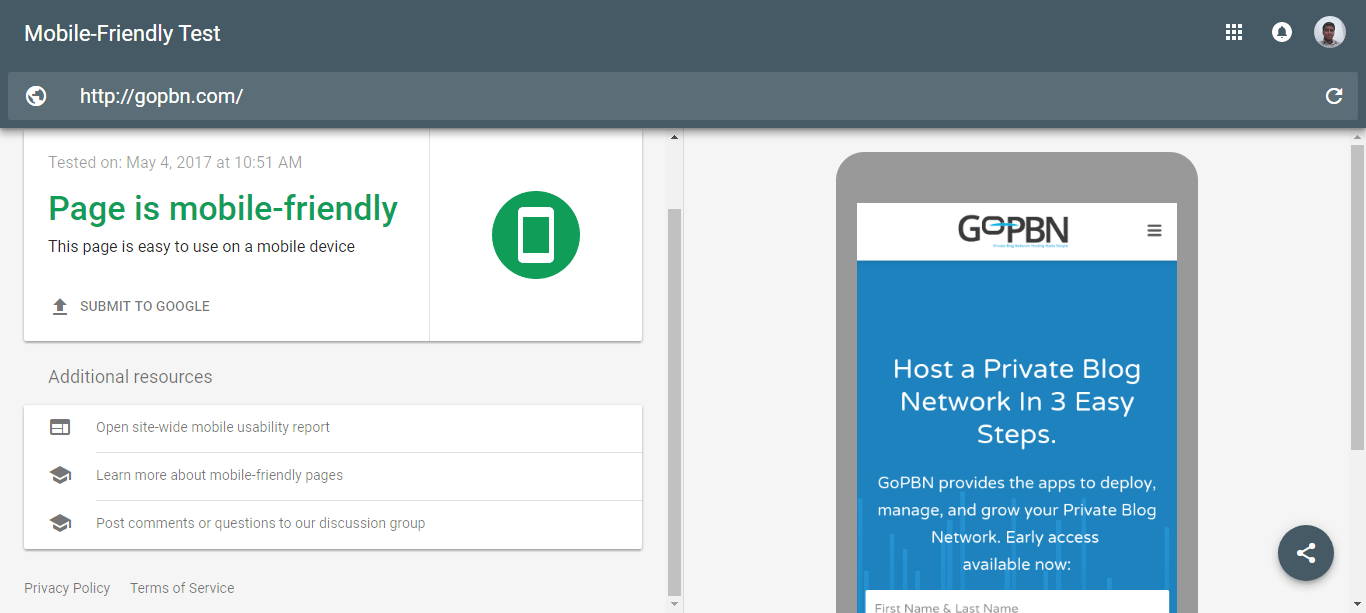Viewport: 1366px width, 613px height.
Task: Open the Privacy Policy link
Action: pos(67,588)
